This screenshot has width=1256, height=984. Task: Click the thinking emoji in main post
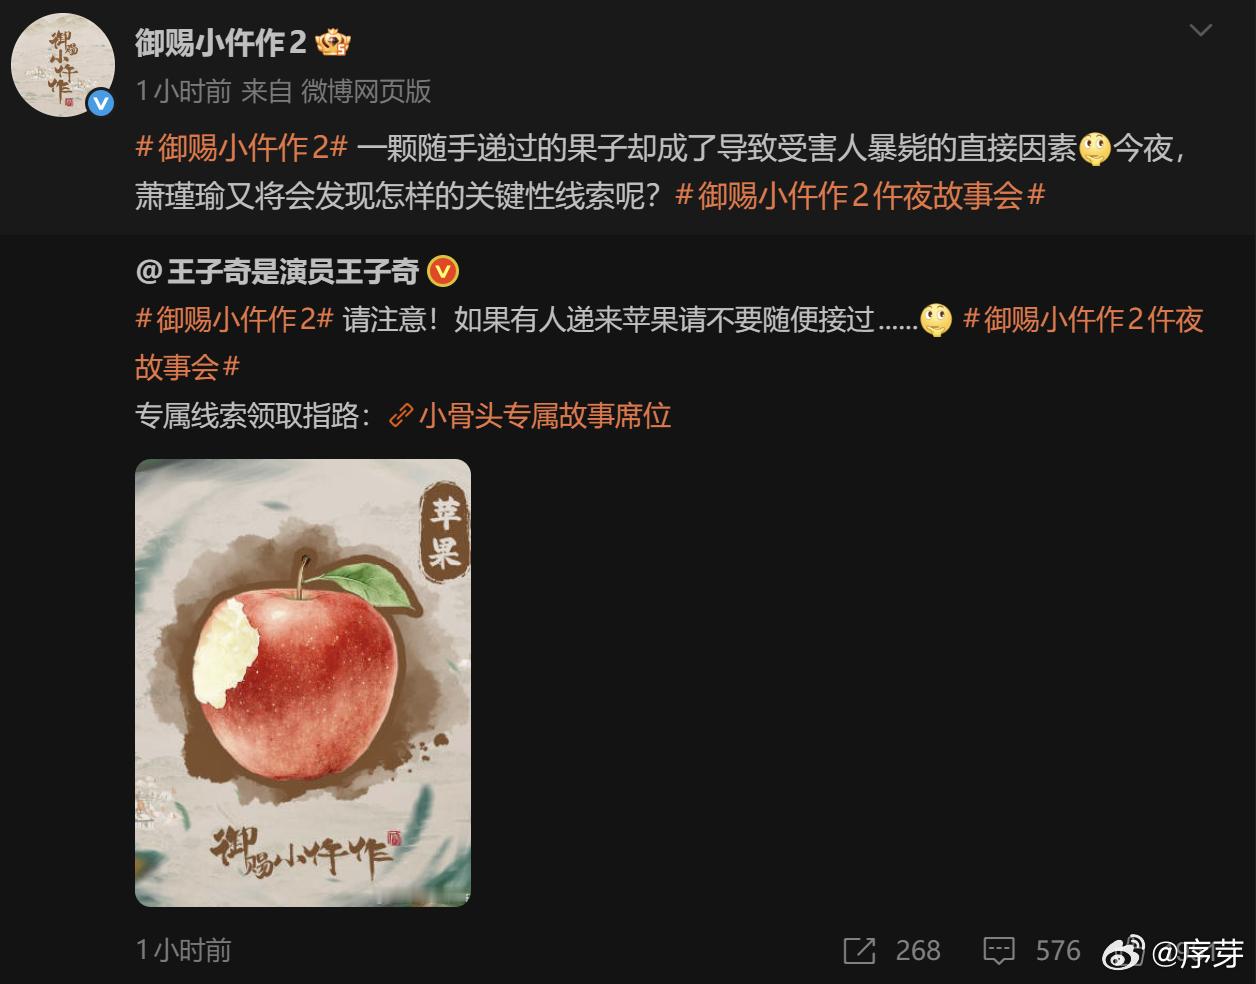coord(1095,149)
